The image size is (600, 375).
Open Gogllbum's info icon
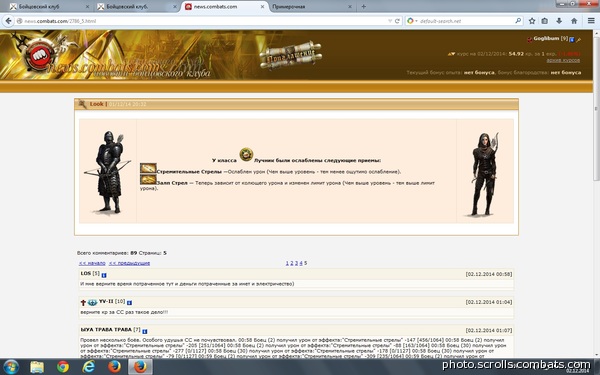(x=572, y=39)
